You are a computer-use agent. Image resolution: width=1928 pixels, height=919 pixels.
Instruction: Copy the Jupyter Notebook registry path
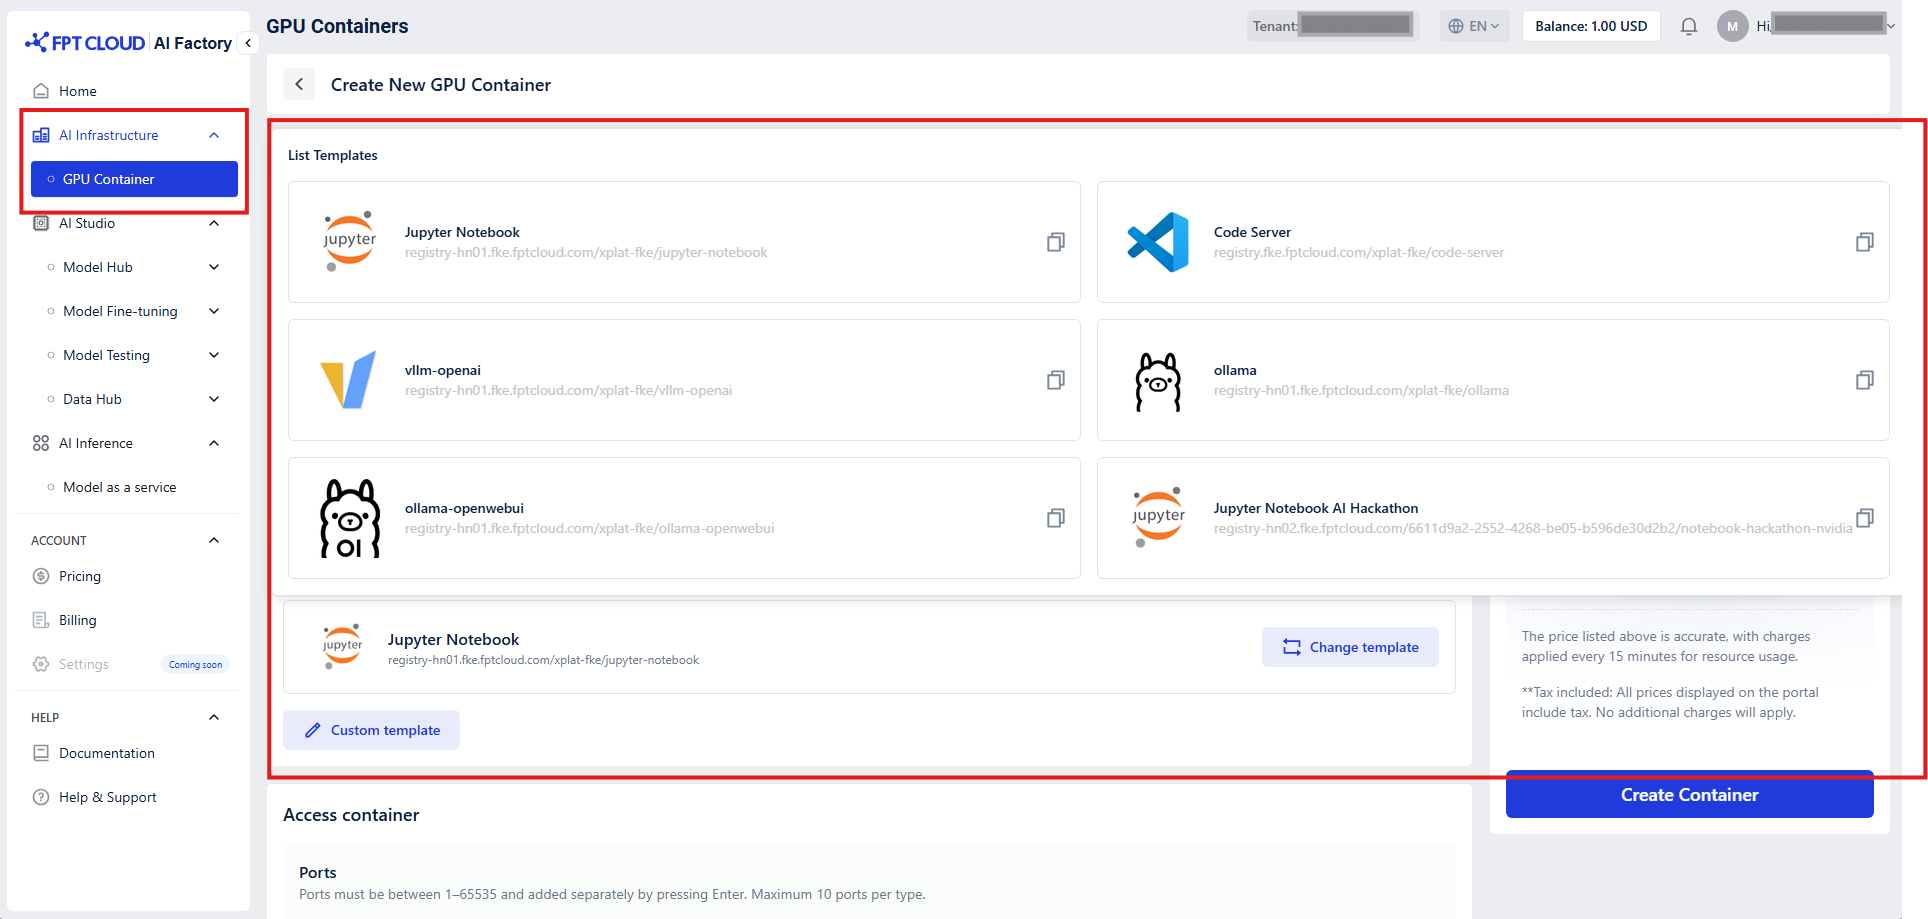click(x=1055, y=242)
